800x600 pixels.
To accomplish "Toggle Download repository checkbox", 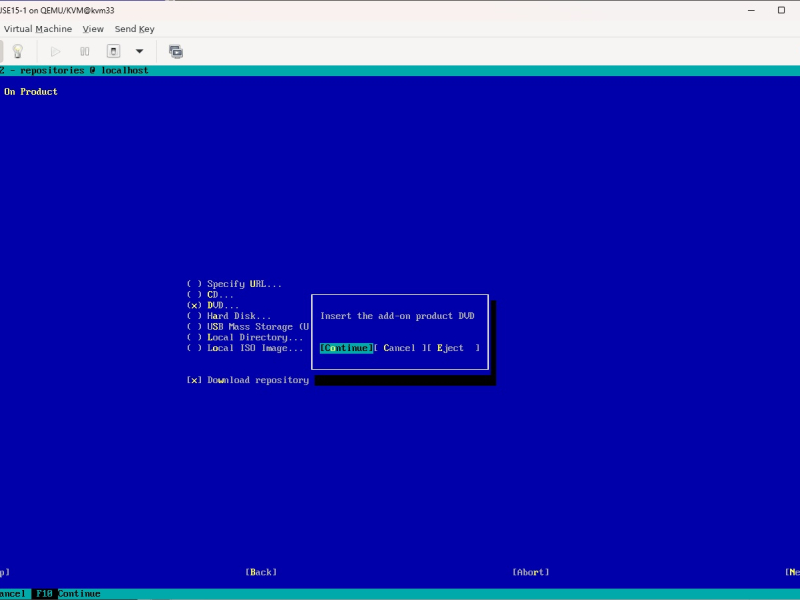I will pyautogui.click(x=248, y=380).
